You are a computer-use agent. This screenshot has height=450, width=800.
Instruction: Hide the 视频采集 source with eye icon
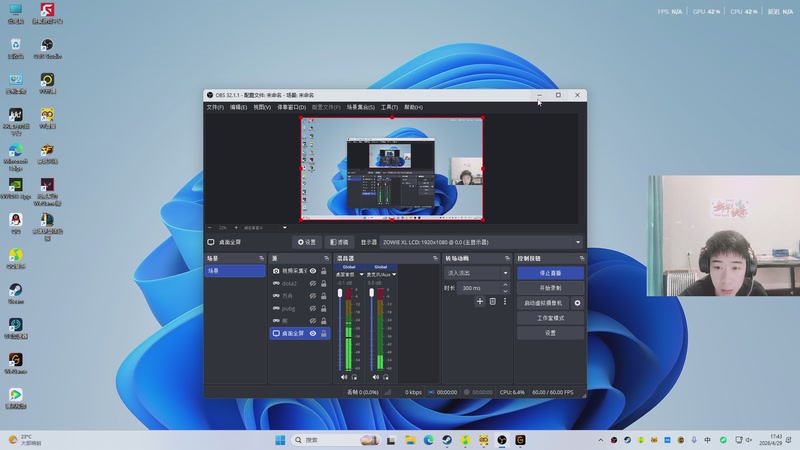pos(313,271)
